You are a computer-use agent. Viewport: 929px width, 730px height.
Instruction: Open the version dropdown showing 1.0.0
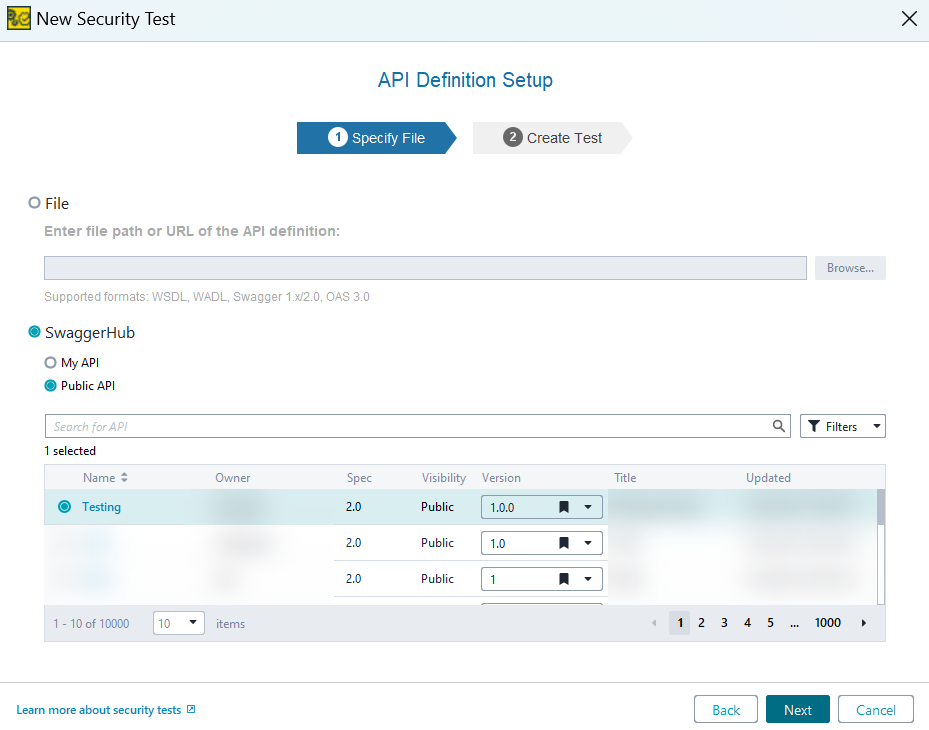[x=589, y=506]
